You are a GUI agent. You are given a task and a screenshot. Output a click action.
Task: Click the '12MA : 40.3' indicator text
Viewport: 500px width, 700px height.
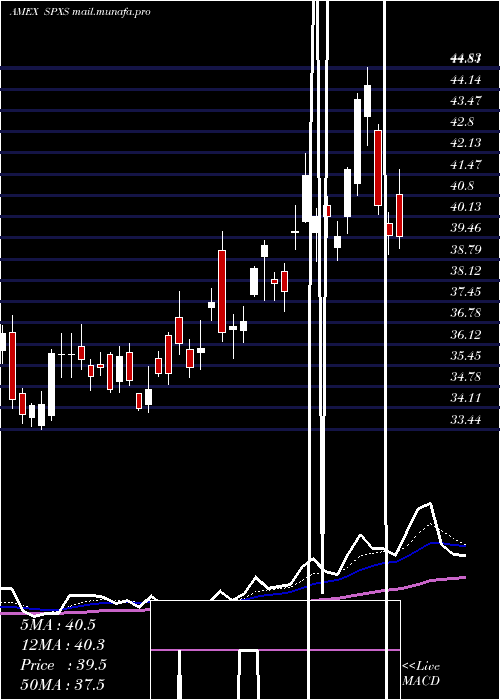[62, 645]
